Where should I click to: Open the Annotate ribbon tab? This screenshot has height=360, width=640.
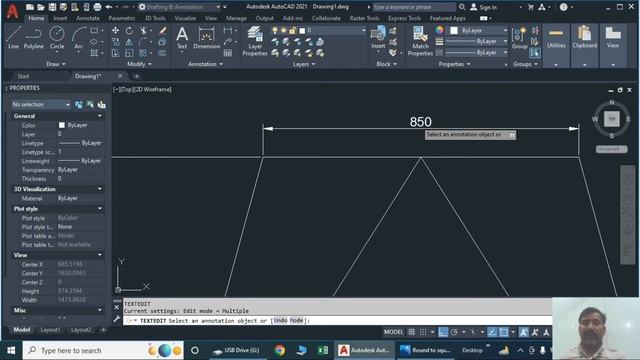tap(88, 18)
